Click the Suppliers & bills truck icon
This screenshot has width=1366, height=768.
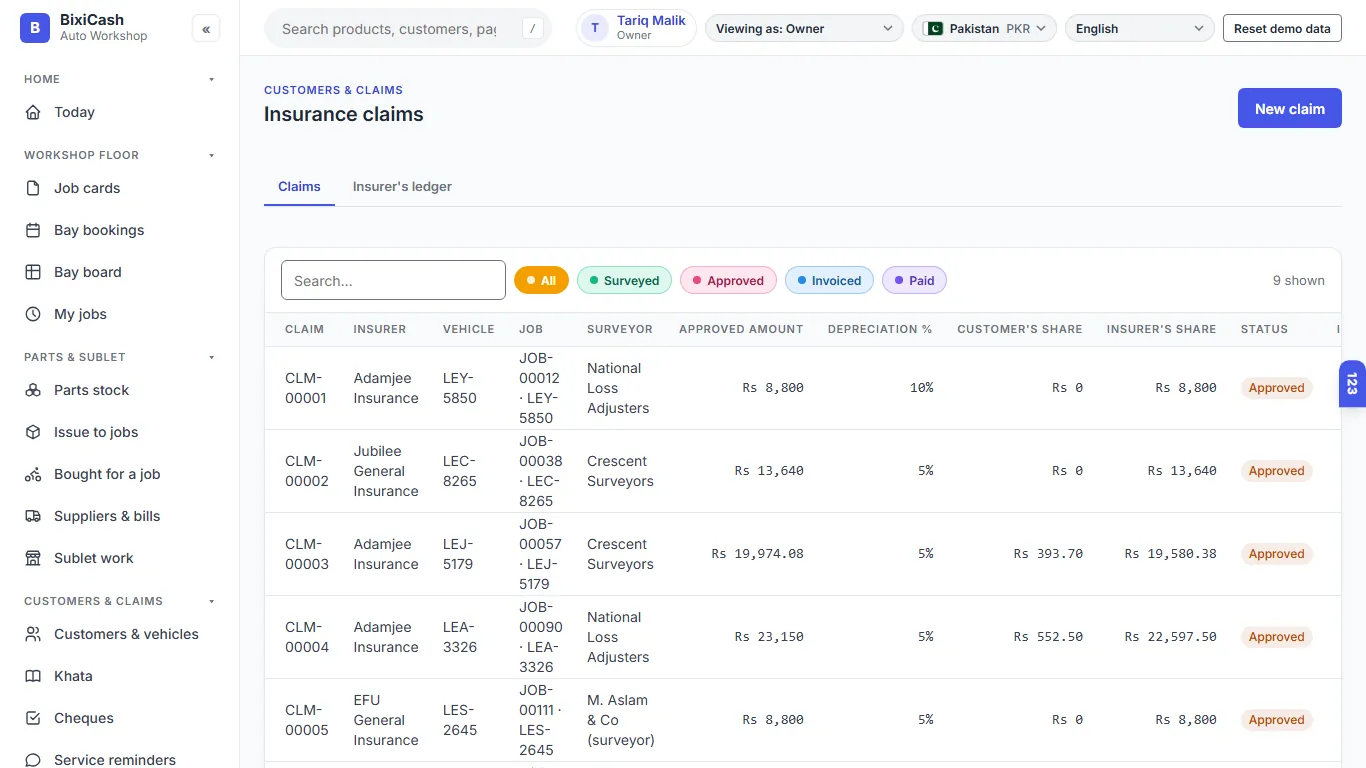33,516
